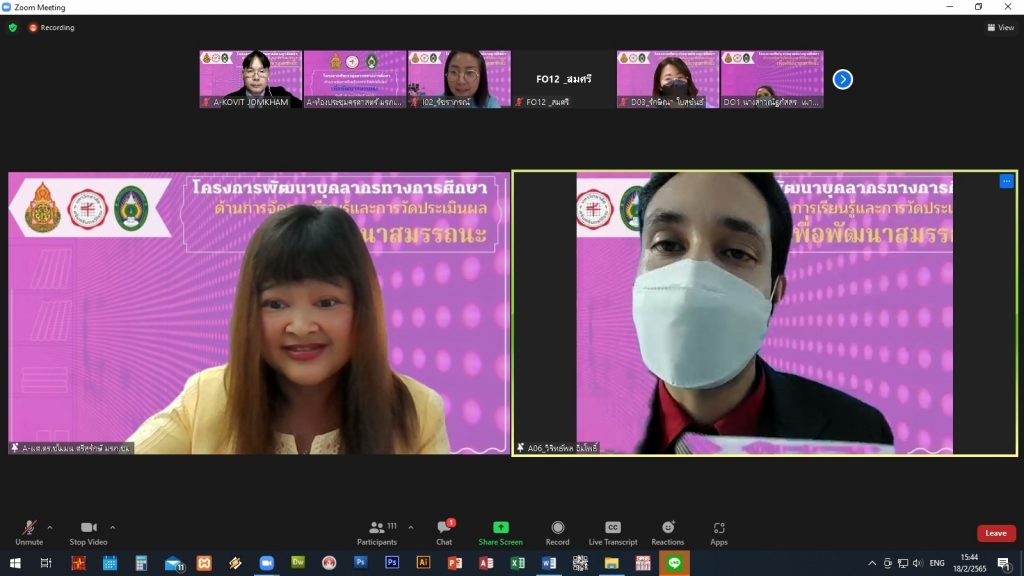Expand the arrow beside Participants
Screen dimensions: 1024x576
[411, 527]
